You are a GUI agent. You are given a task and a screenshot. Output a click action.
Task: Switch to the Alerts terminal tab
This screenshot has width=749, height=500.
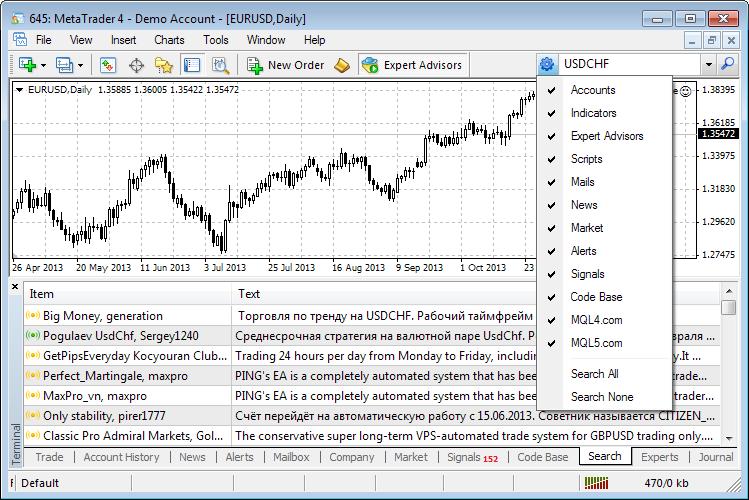click(239, 457)
